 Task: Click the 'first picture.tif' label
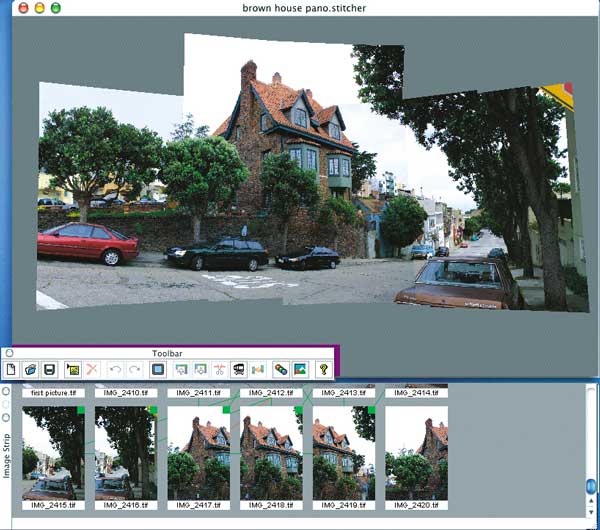[53, 393]
